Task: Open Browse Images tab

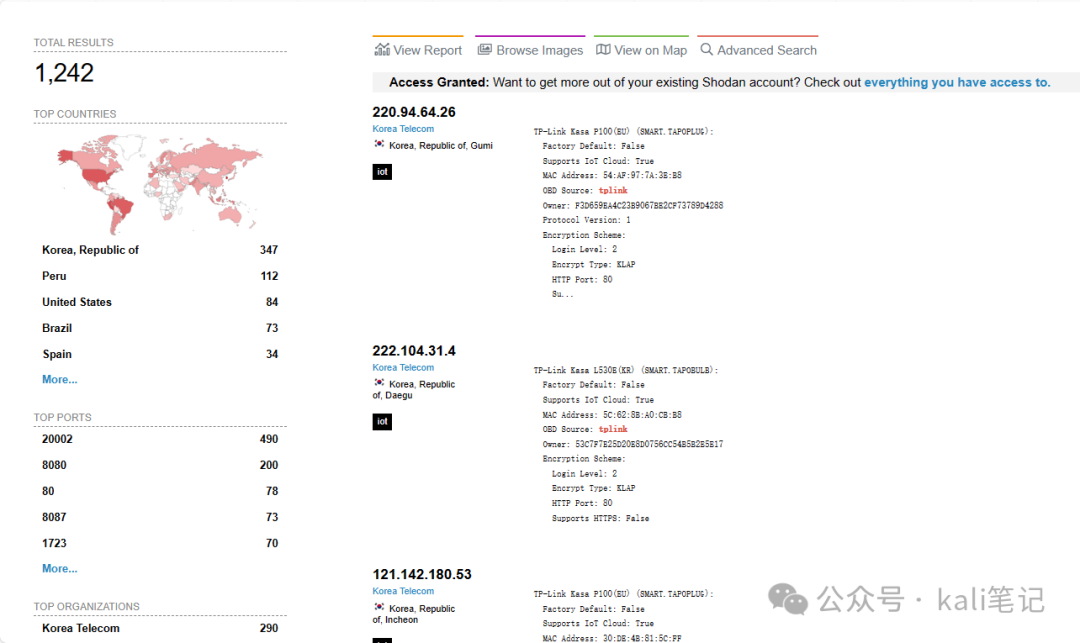Action: pos(530,50)
